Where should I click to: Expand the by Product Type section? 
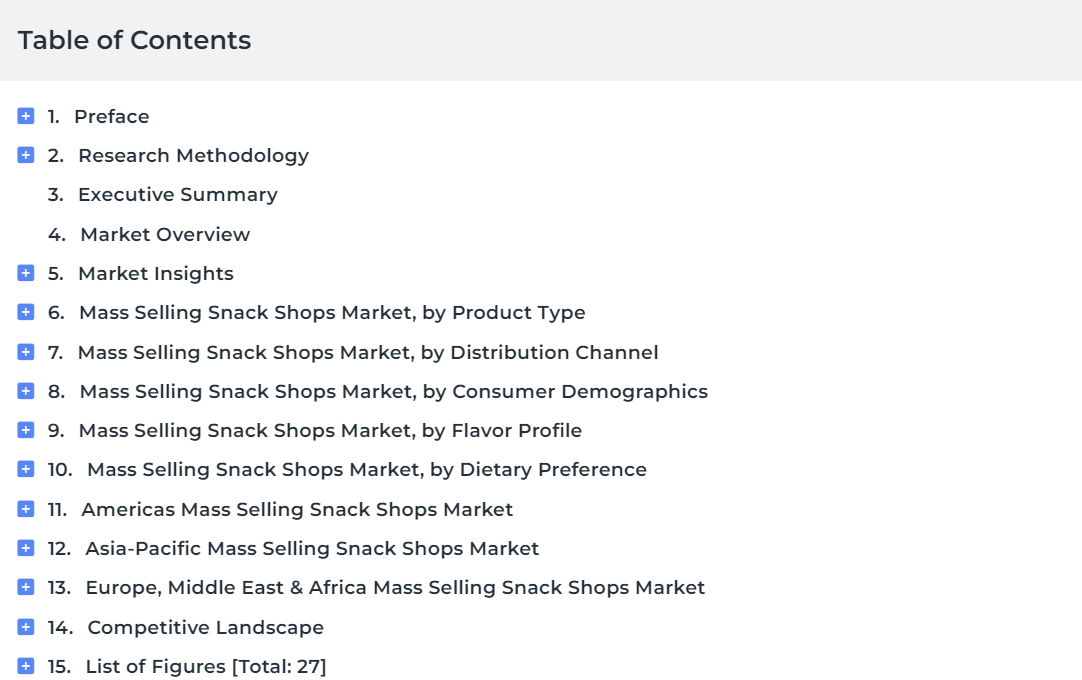pos(26,312)
